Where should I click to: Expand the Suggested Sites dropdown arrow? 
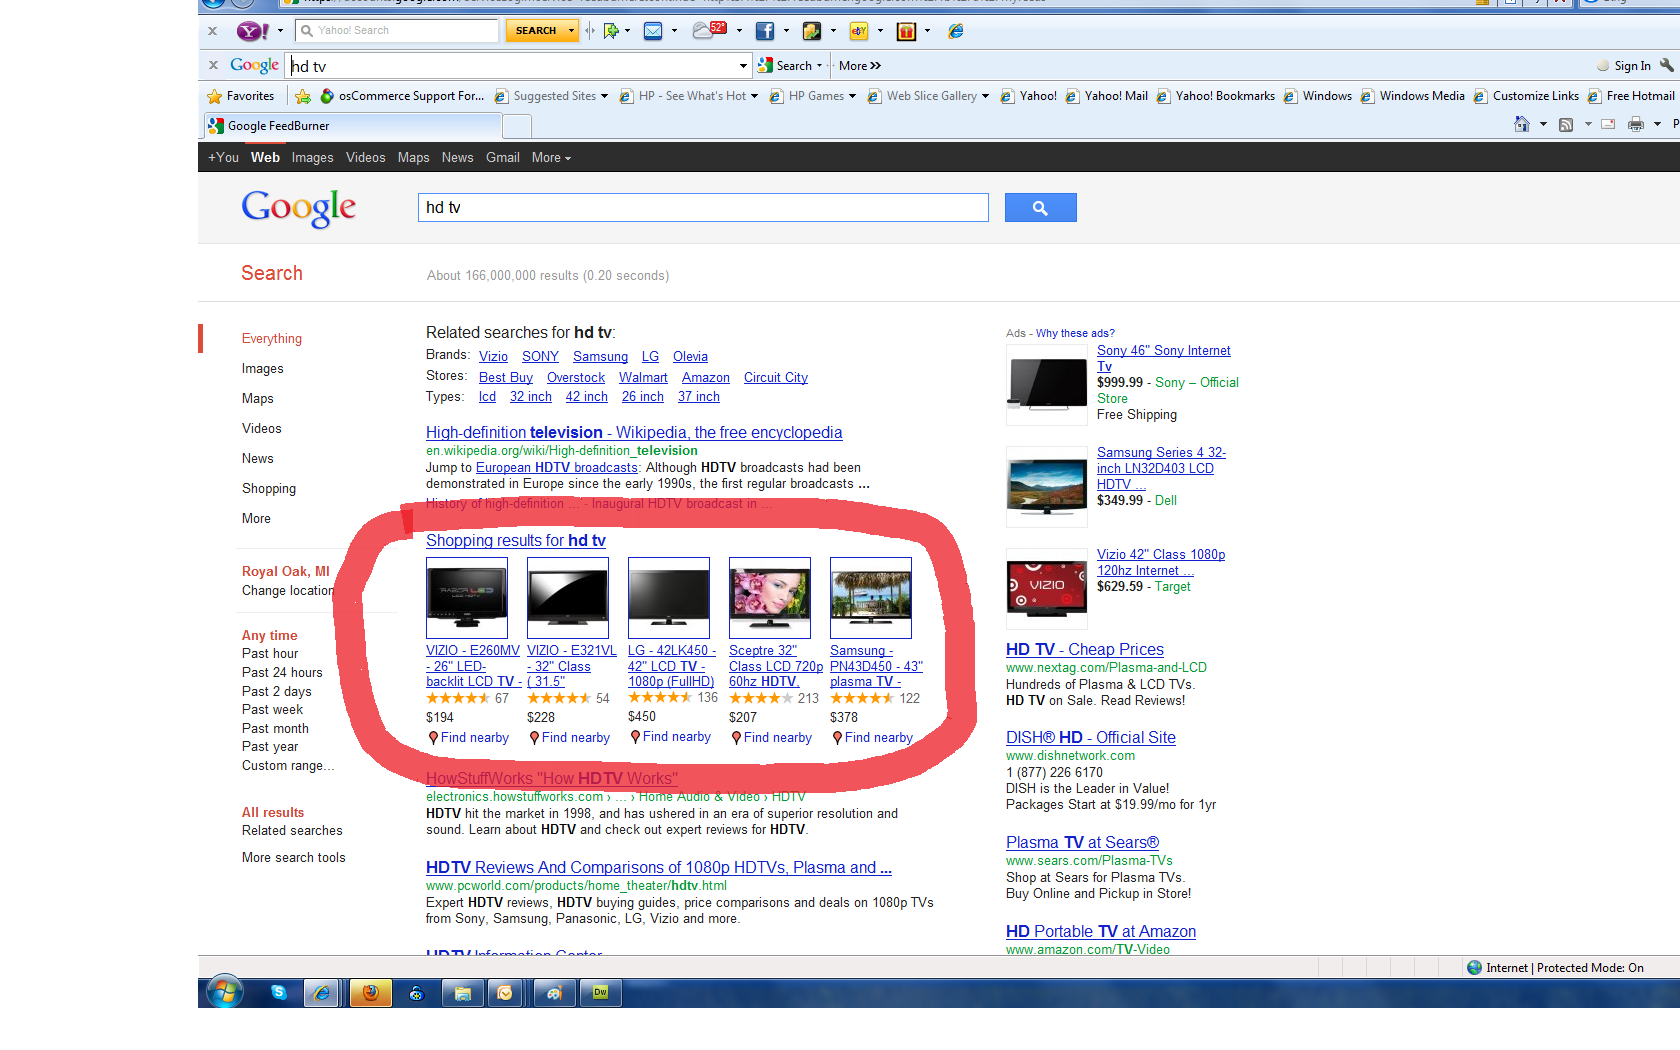pyautogui.click(x=605, y=96)
